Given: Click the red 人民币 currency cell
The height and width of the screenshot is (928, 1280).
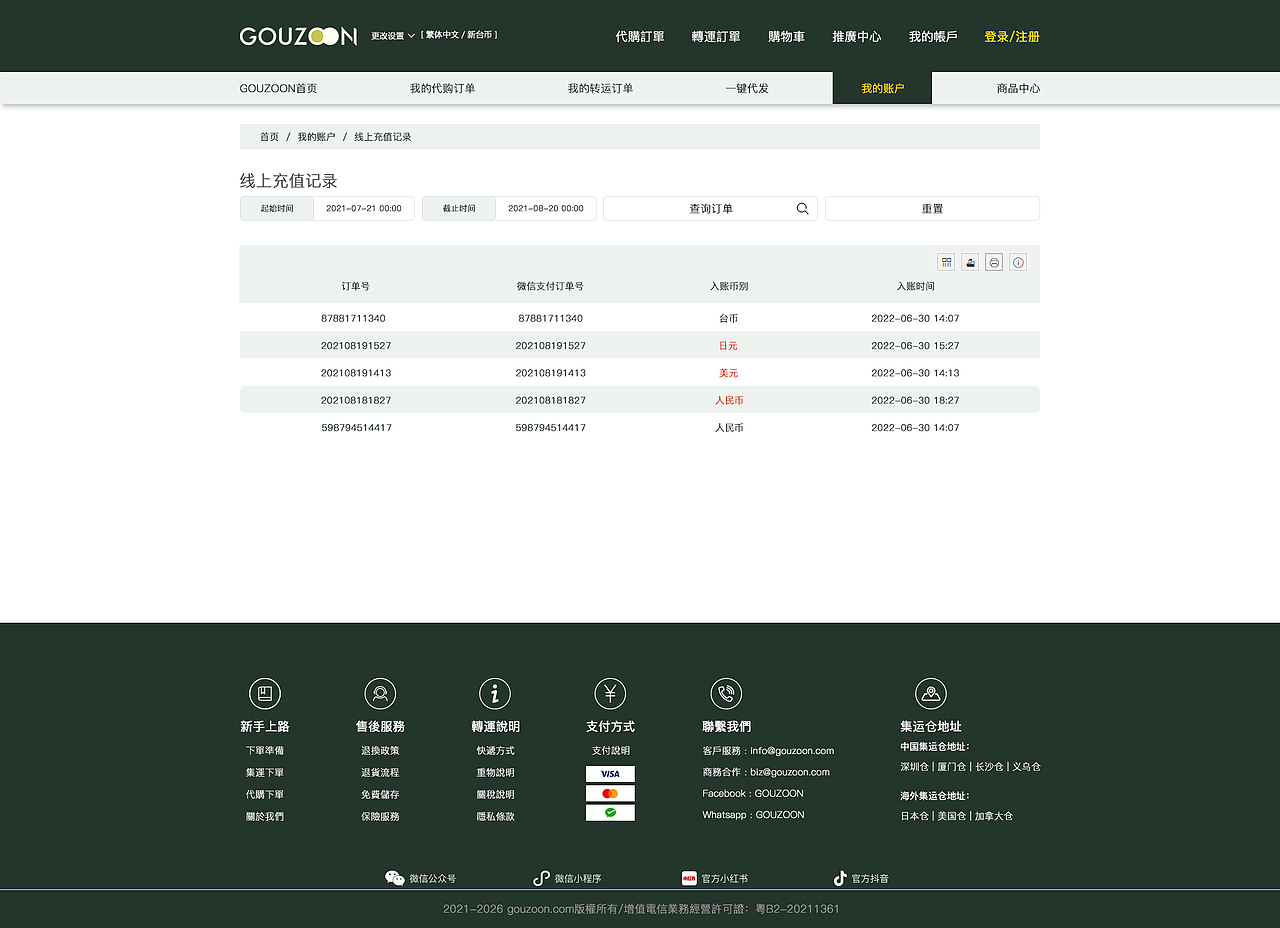Looking at the screenshot, I should pos(729,400).
